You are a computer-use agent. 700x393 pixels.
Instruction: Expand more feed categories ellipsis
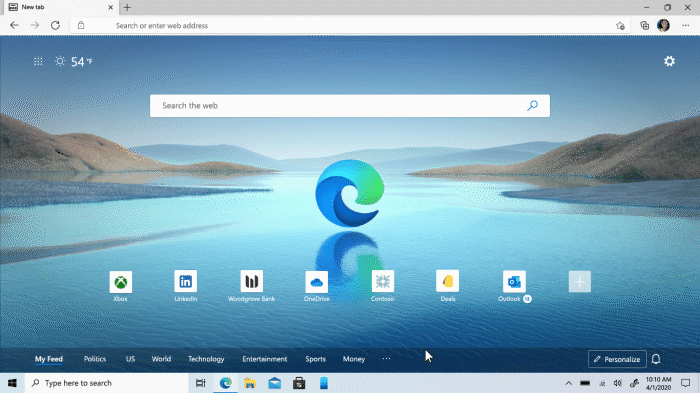(x=386, y=359)
